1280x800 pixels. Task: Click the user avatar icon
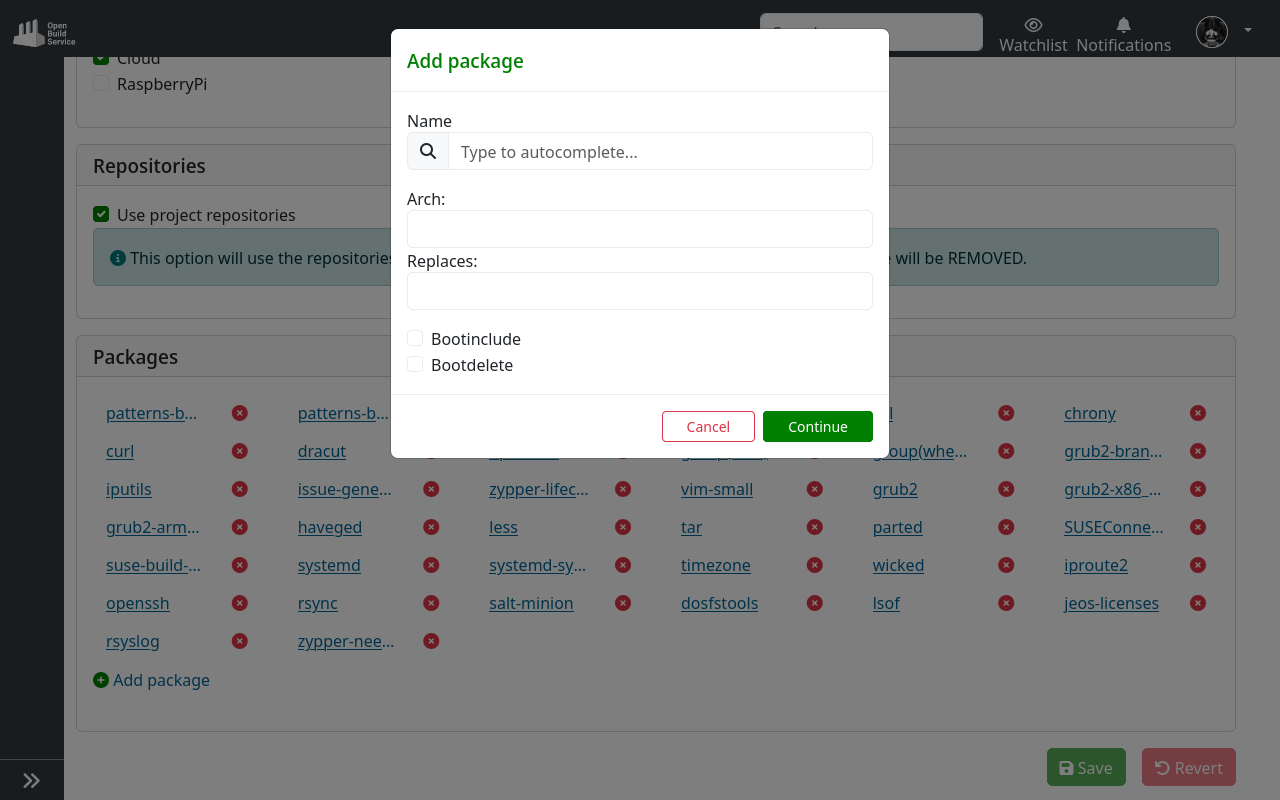click(x=1211, y=31)
